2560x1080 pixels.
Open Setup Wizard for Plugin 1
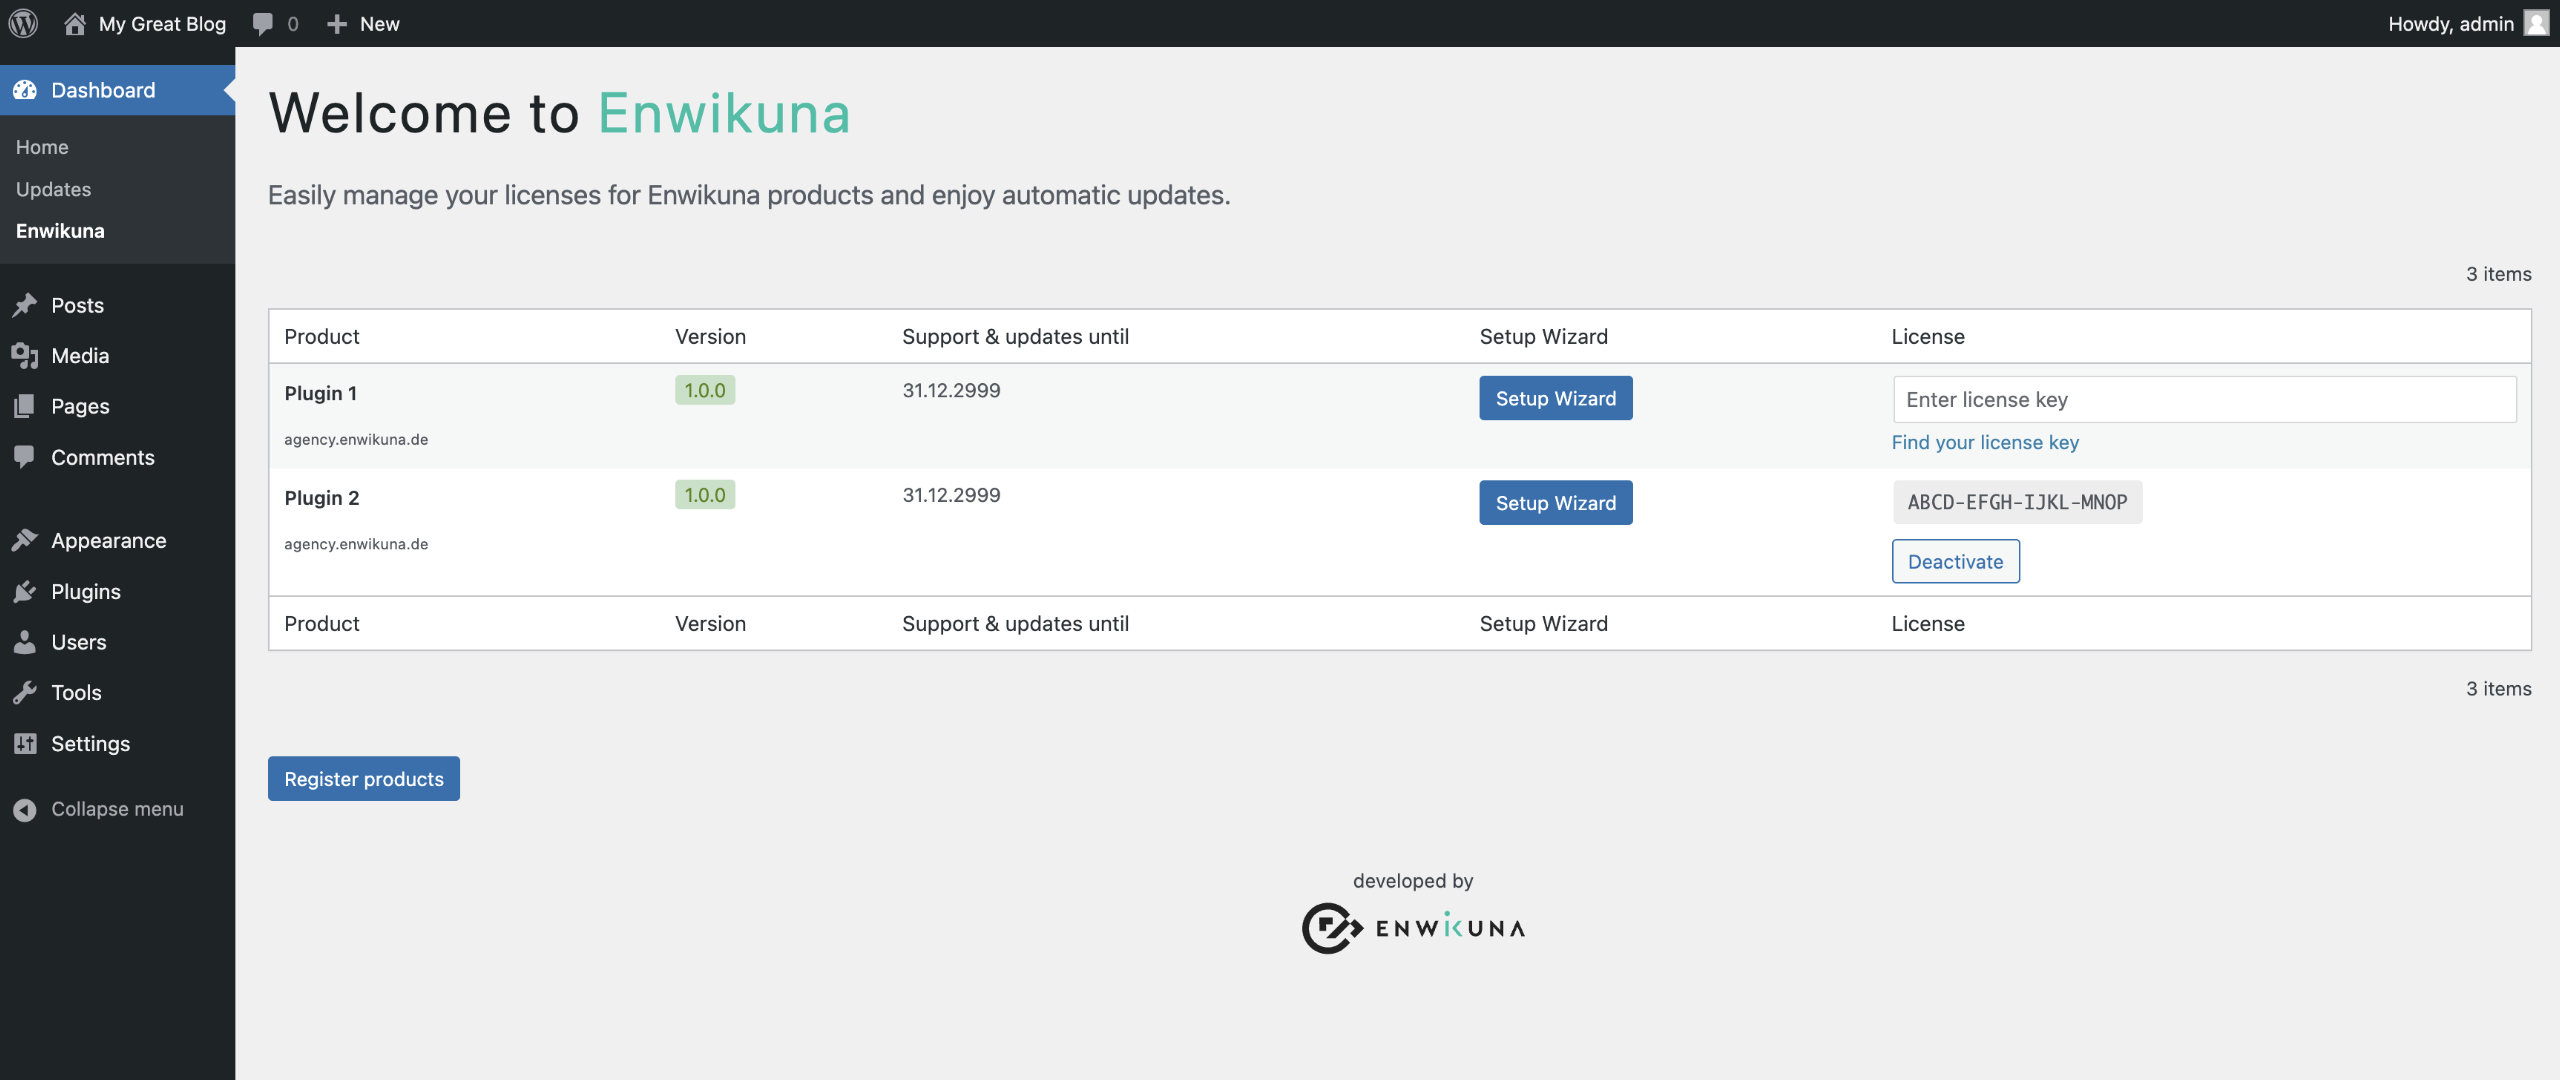1556,398
